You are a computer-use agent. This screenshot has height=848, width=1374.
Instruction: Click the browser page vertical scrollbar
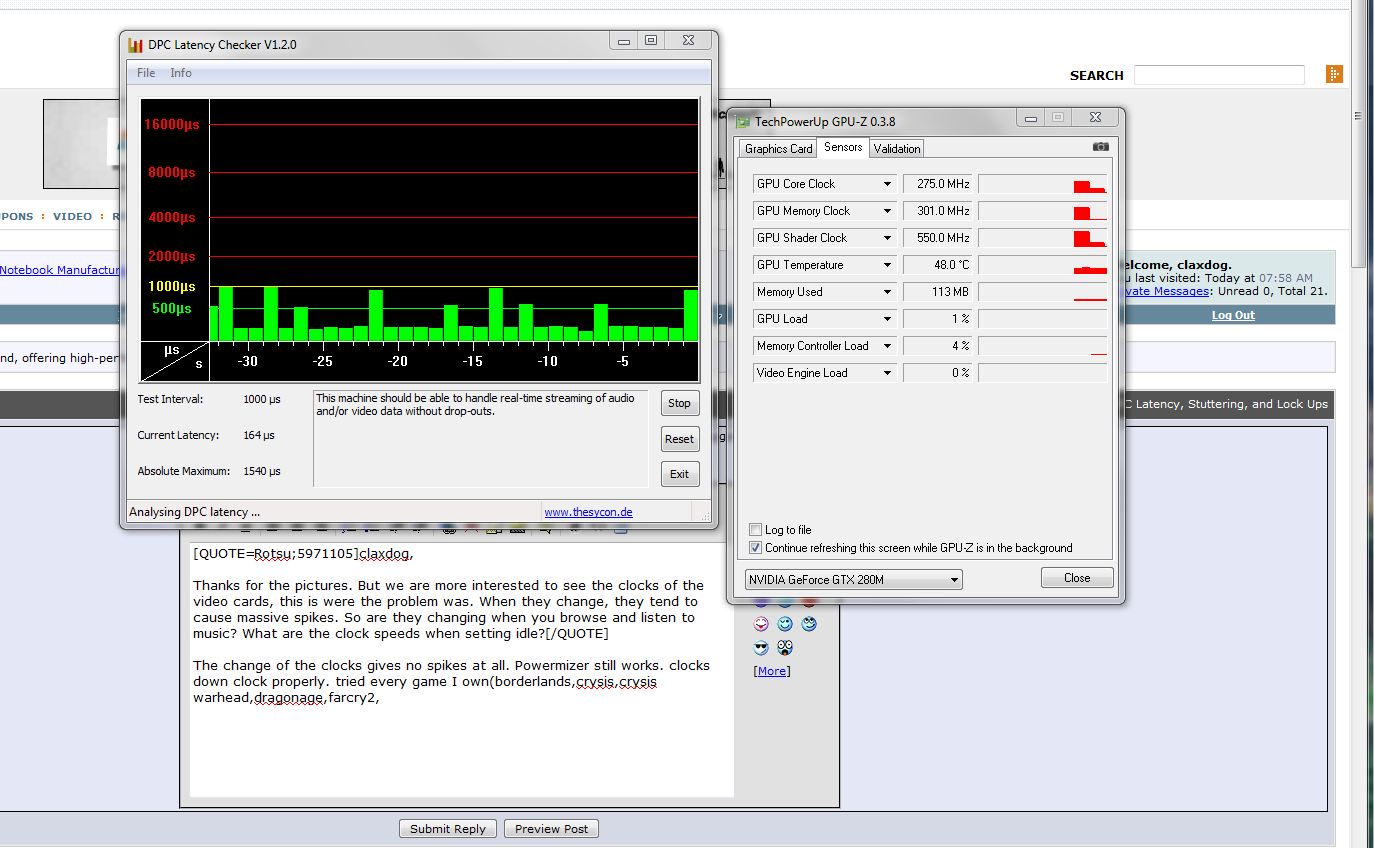point(1358,135)
